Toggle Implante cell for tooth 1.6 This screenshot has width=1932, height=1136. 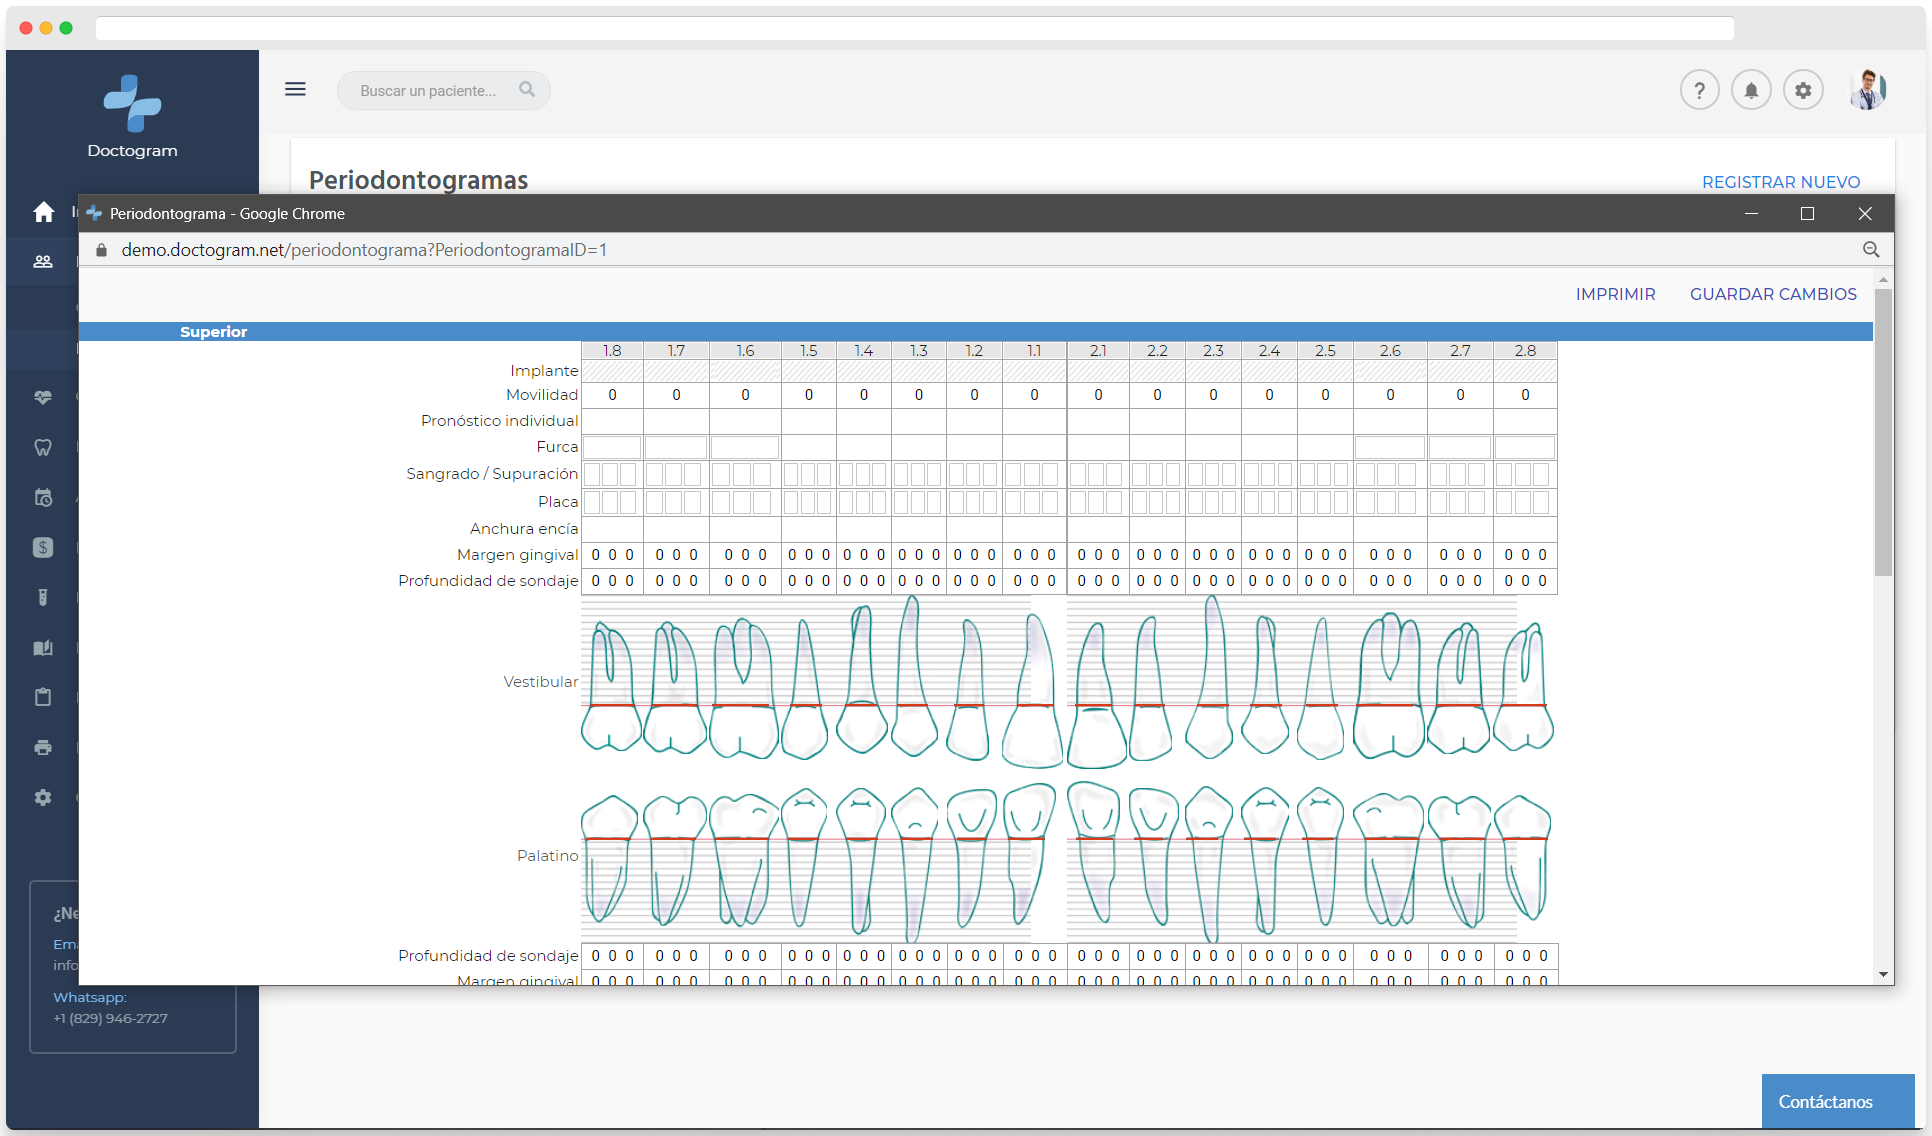click(x=745, y=371)
